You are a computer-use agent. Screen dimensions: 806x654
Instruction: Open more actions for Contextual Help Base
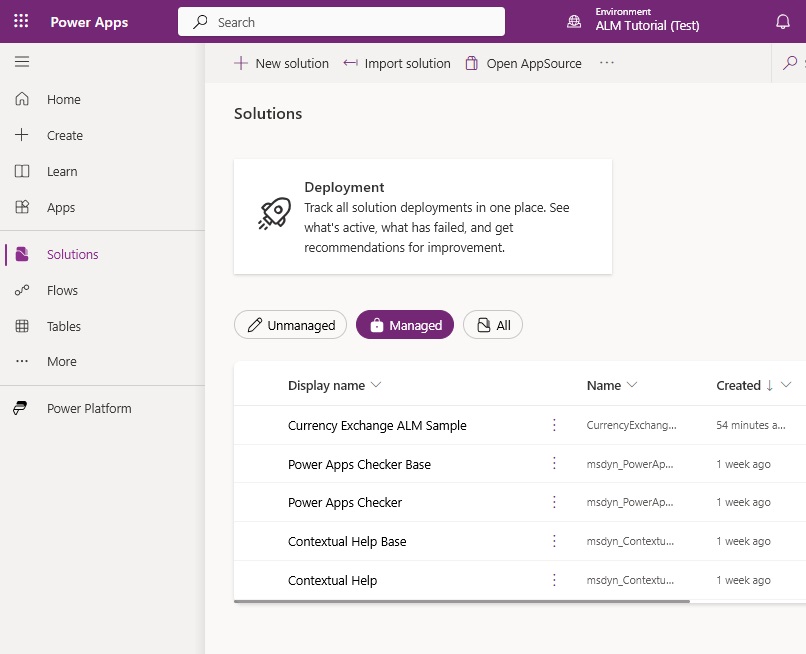click(554, 541)
